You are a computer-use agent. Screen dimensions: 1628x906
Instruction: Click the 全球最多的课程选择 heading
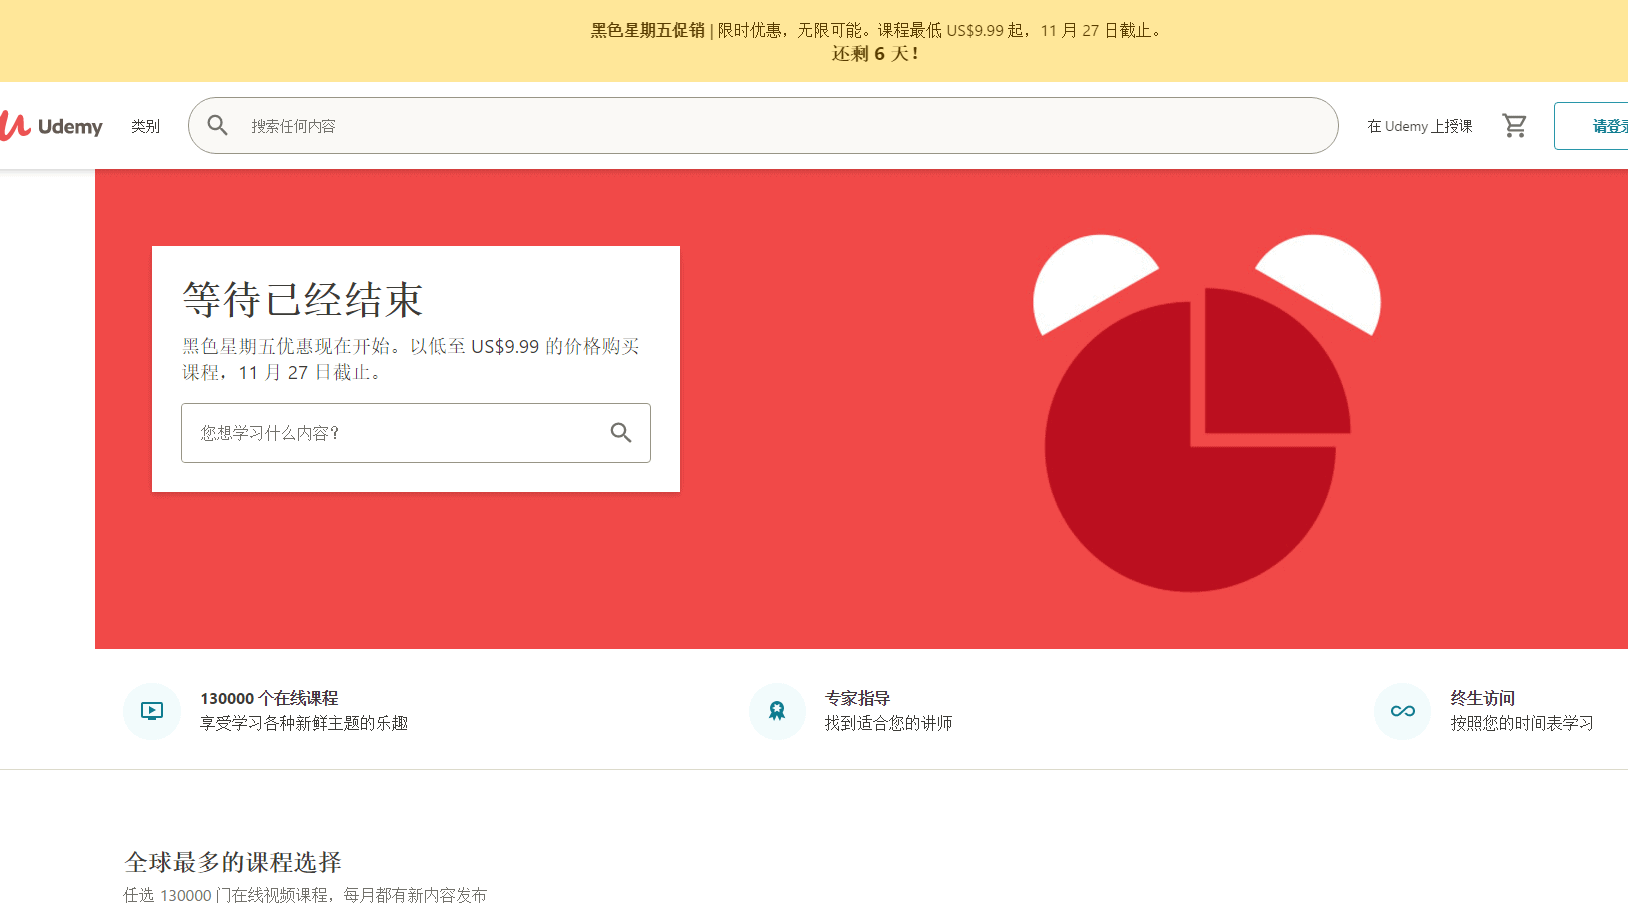[233, 862]
